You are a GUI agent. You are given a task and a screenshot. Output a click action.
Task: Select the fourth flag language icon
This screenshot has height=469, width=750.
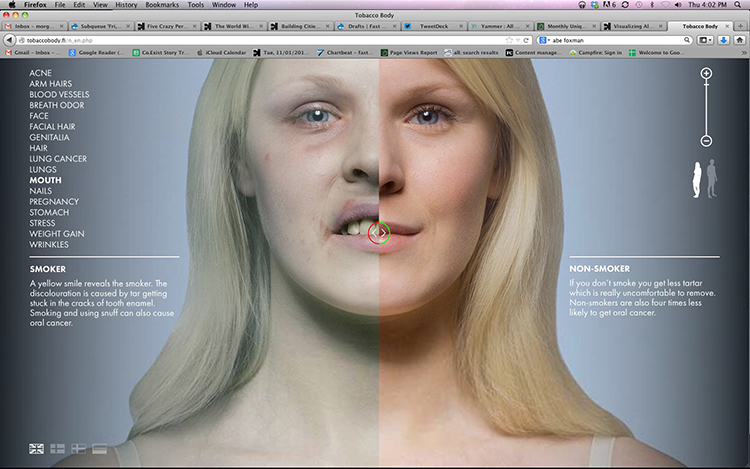(x=99, y=448)
